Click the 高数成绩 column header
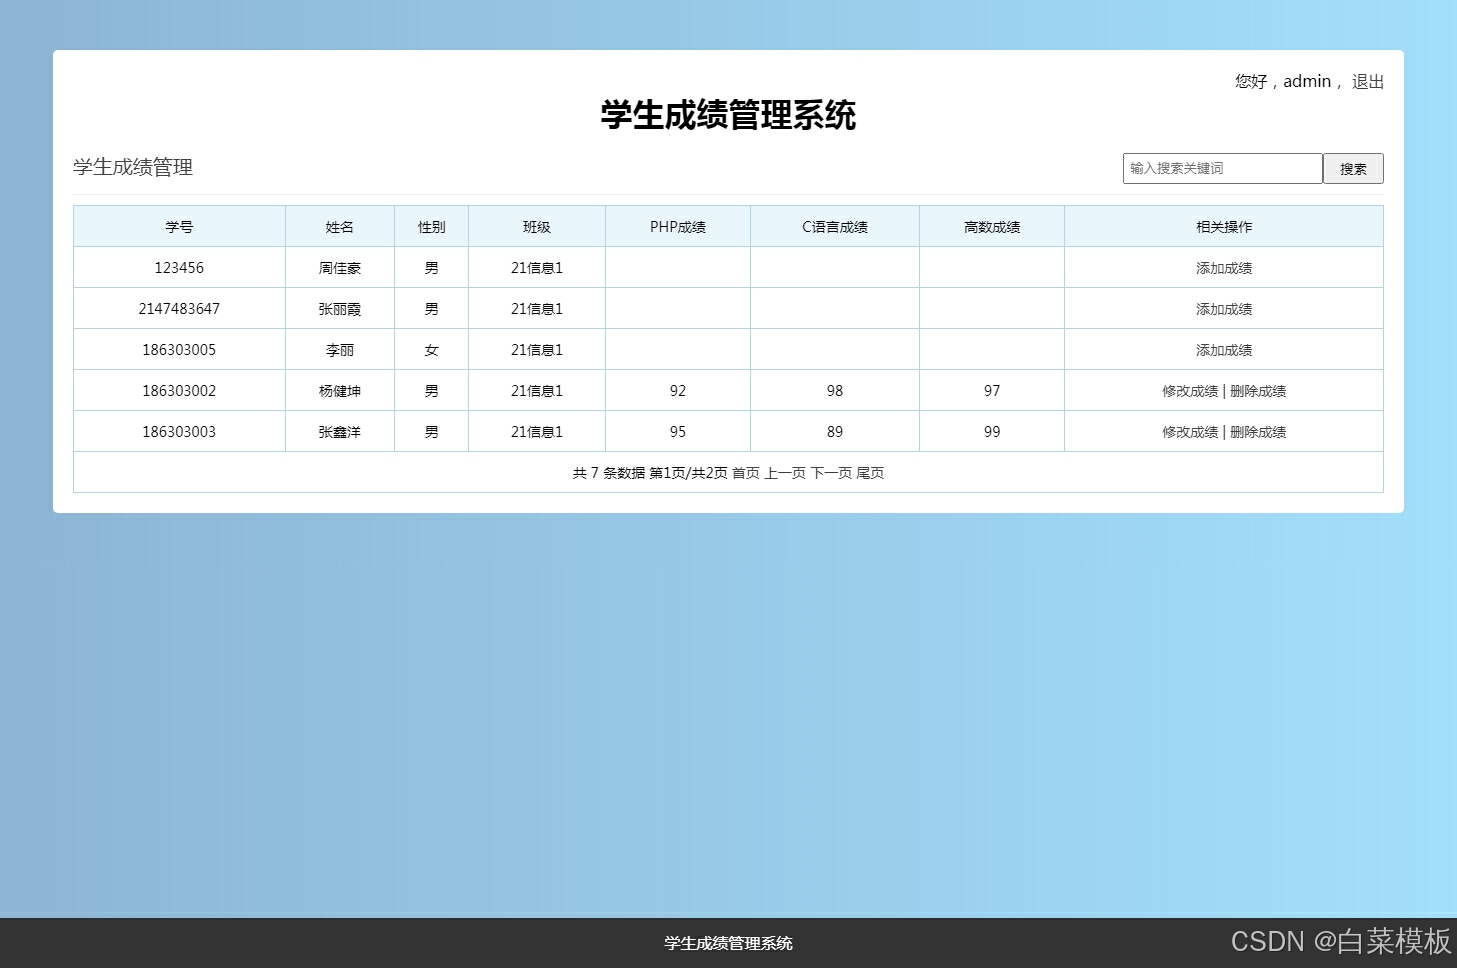Viewport: 1457px width, 968px height. tap(992, 227)
